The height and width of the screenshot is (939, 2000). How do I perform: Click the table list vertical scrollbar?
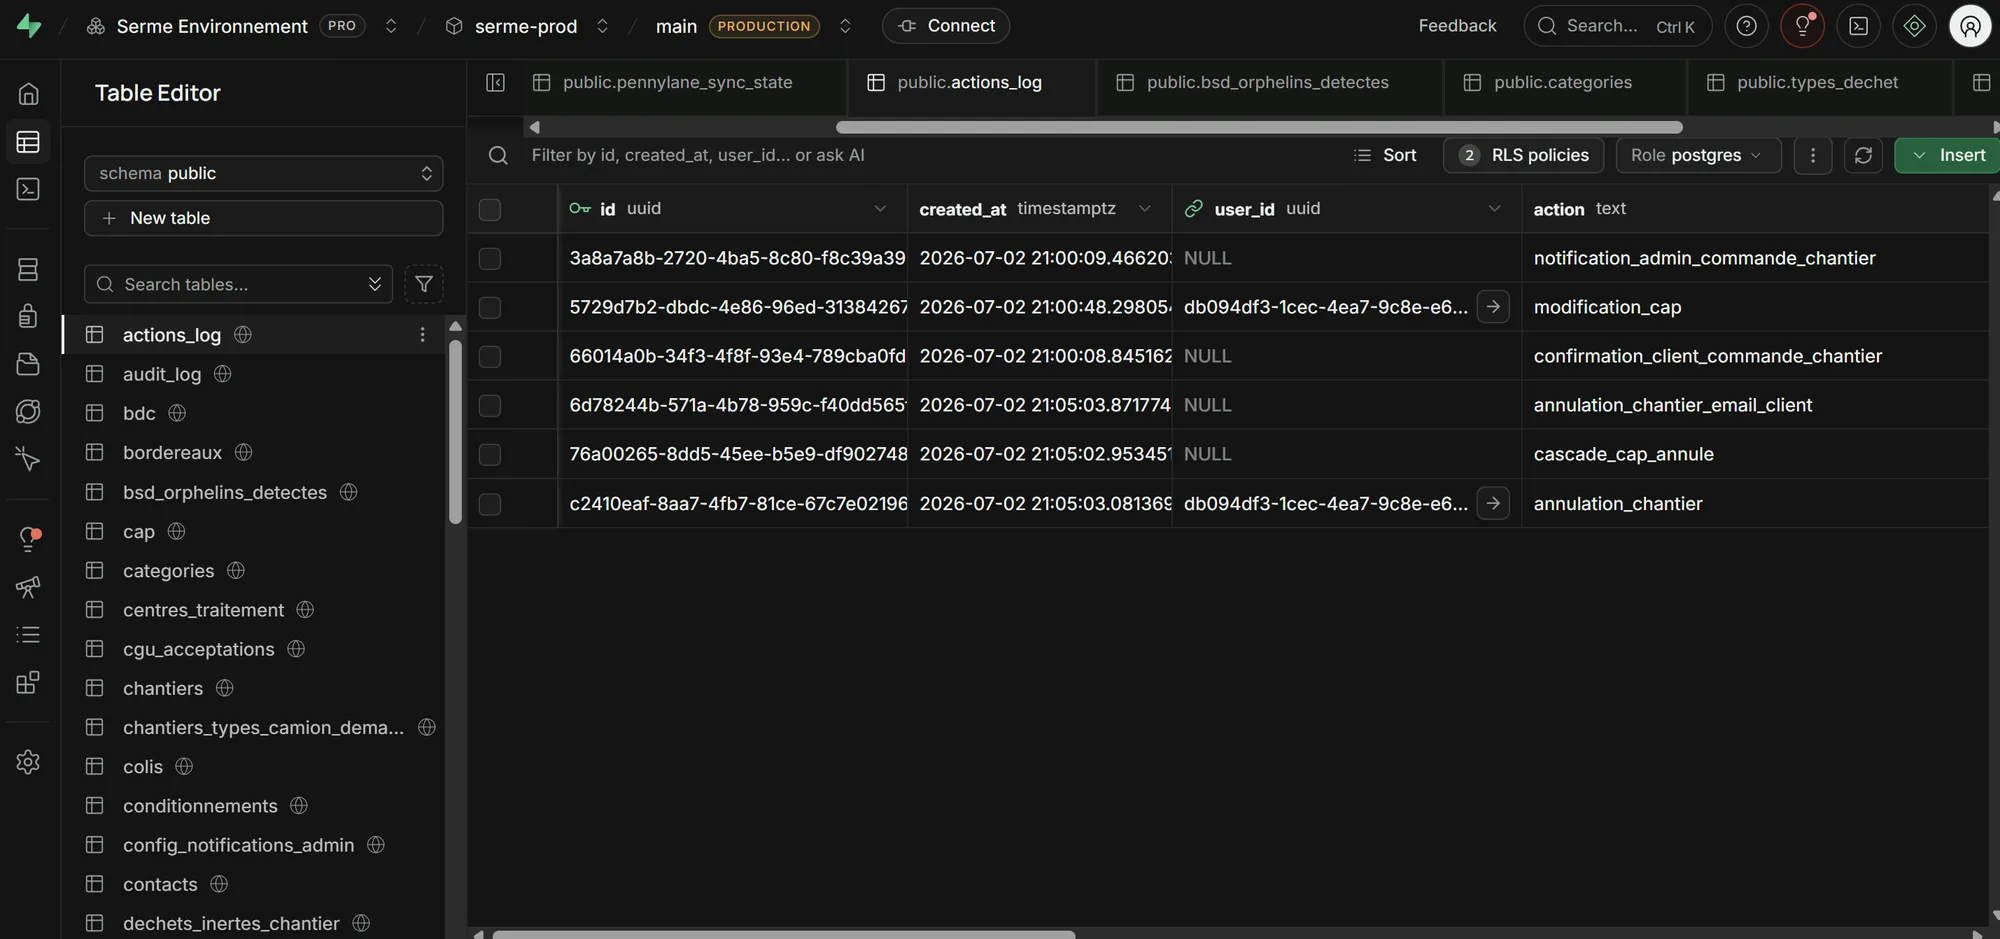(455, 432)
